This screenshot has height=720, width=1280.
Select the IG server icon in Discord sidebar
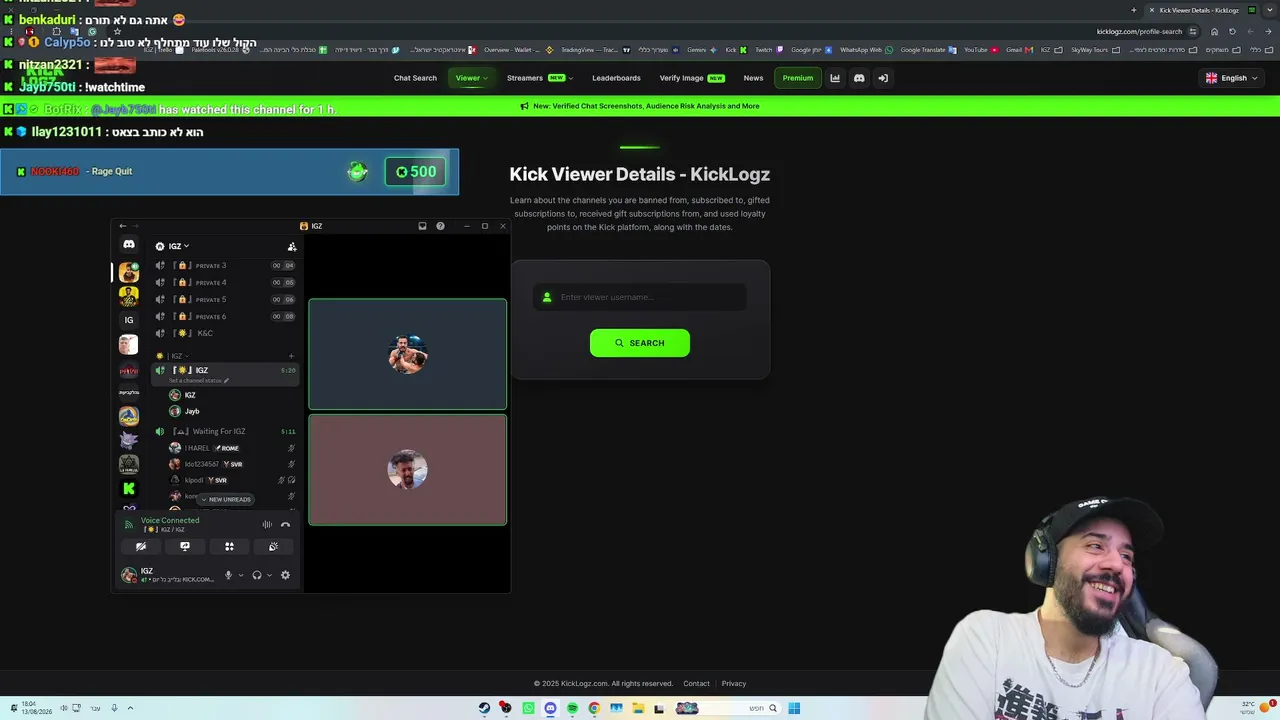pos(129,320)
